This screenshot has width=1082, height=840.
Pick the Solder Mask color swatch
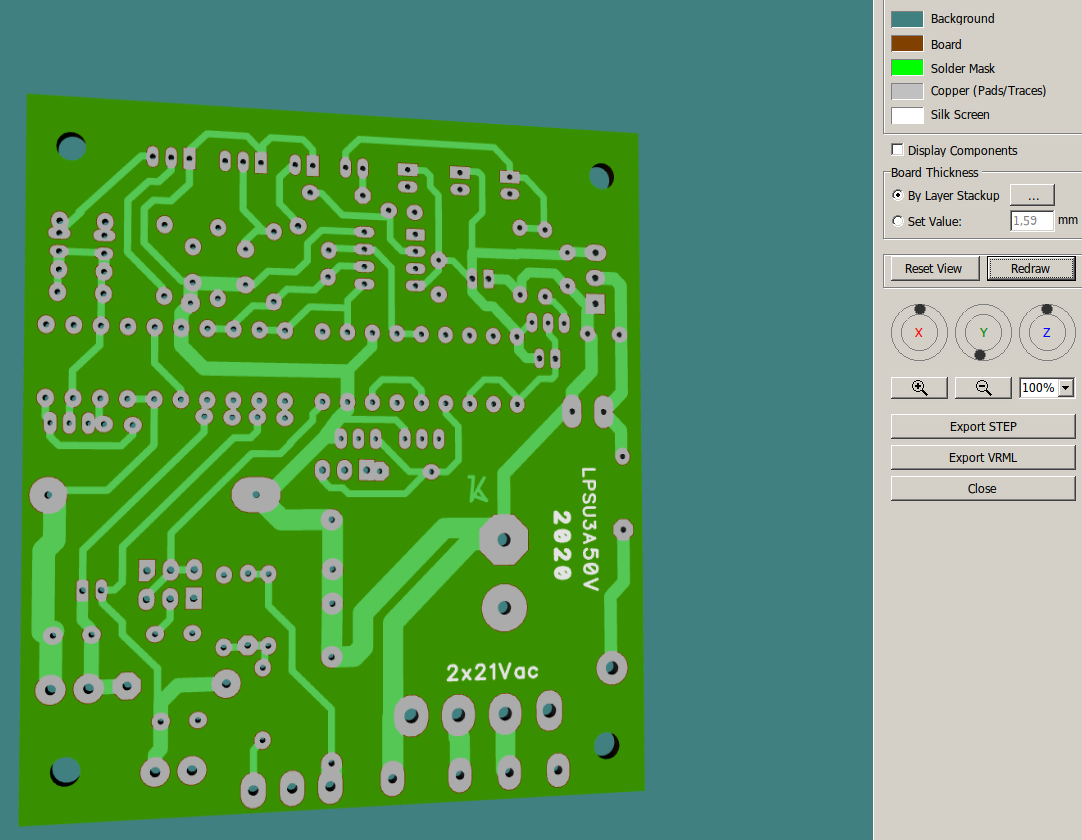907,68
